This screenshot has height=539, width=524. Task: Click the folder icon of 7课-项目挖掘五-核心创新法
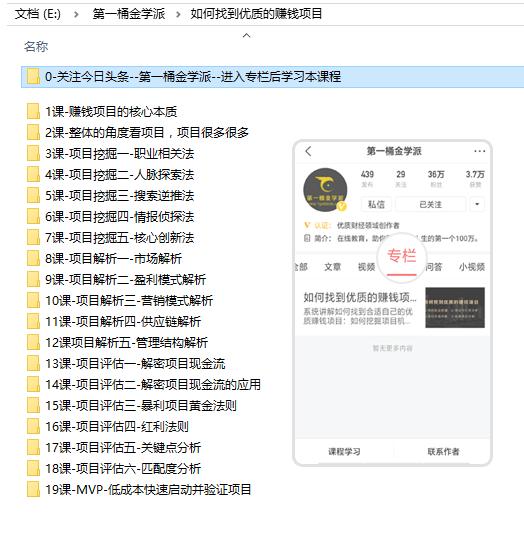coord(33,238)
